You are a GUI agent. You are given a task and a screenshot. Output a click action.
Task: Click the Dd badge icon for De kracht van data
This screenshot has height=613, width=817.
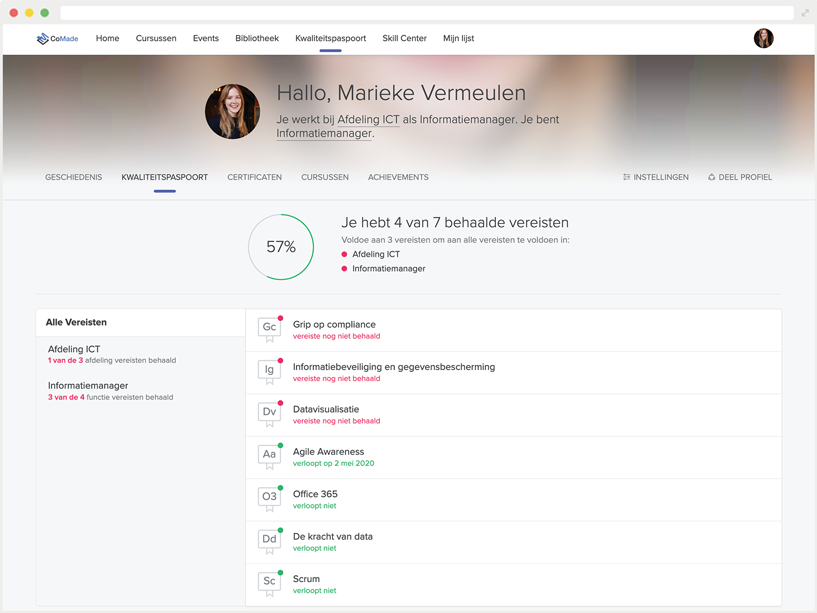click(269, 539)
